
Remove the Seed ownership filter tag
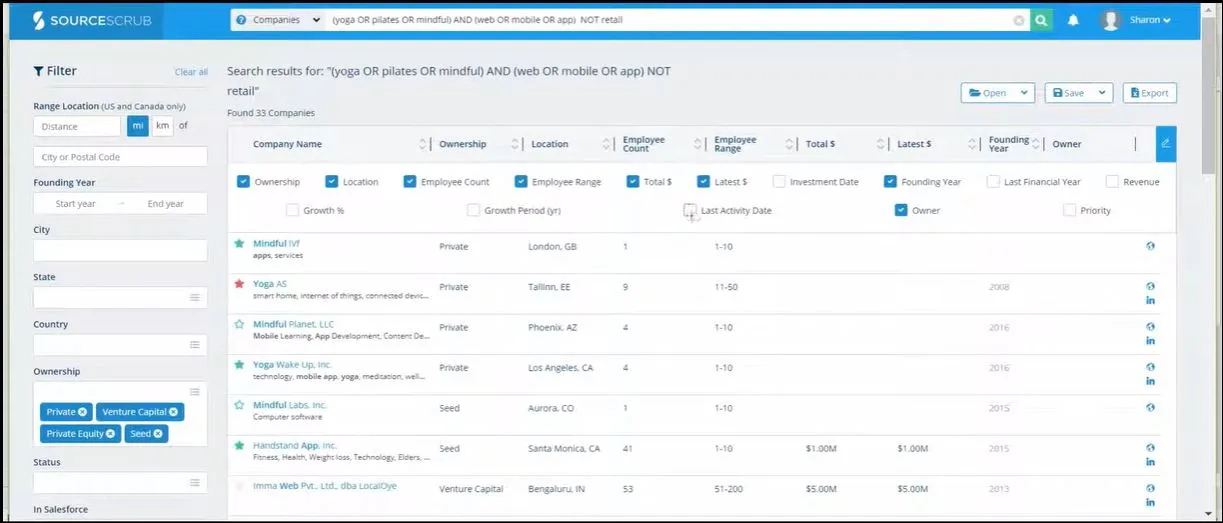(158, 434)
